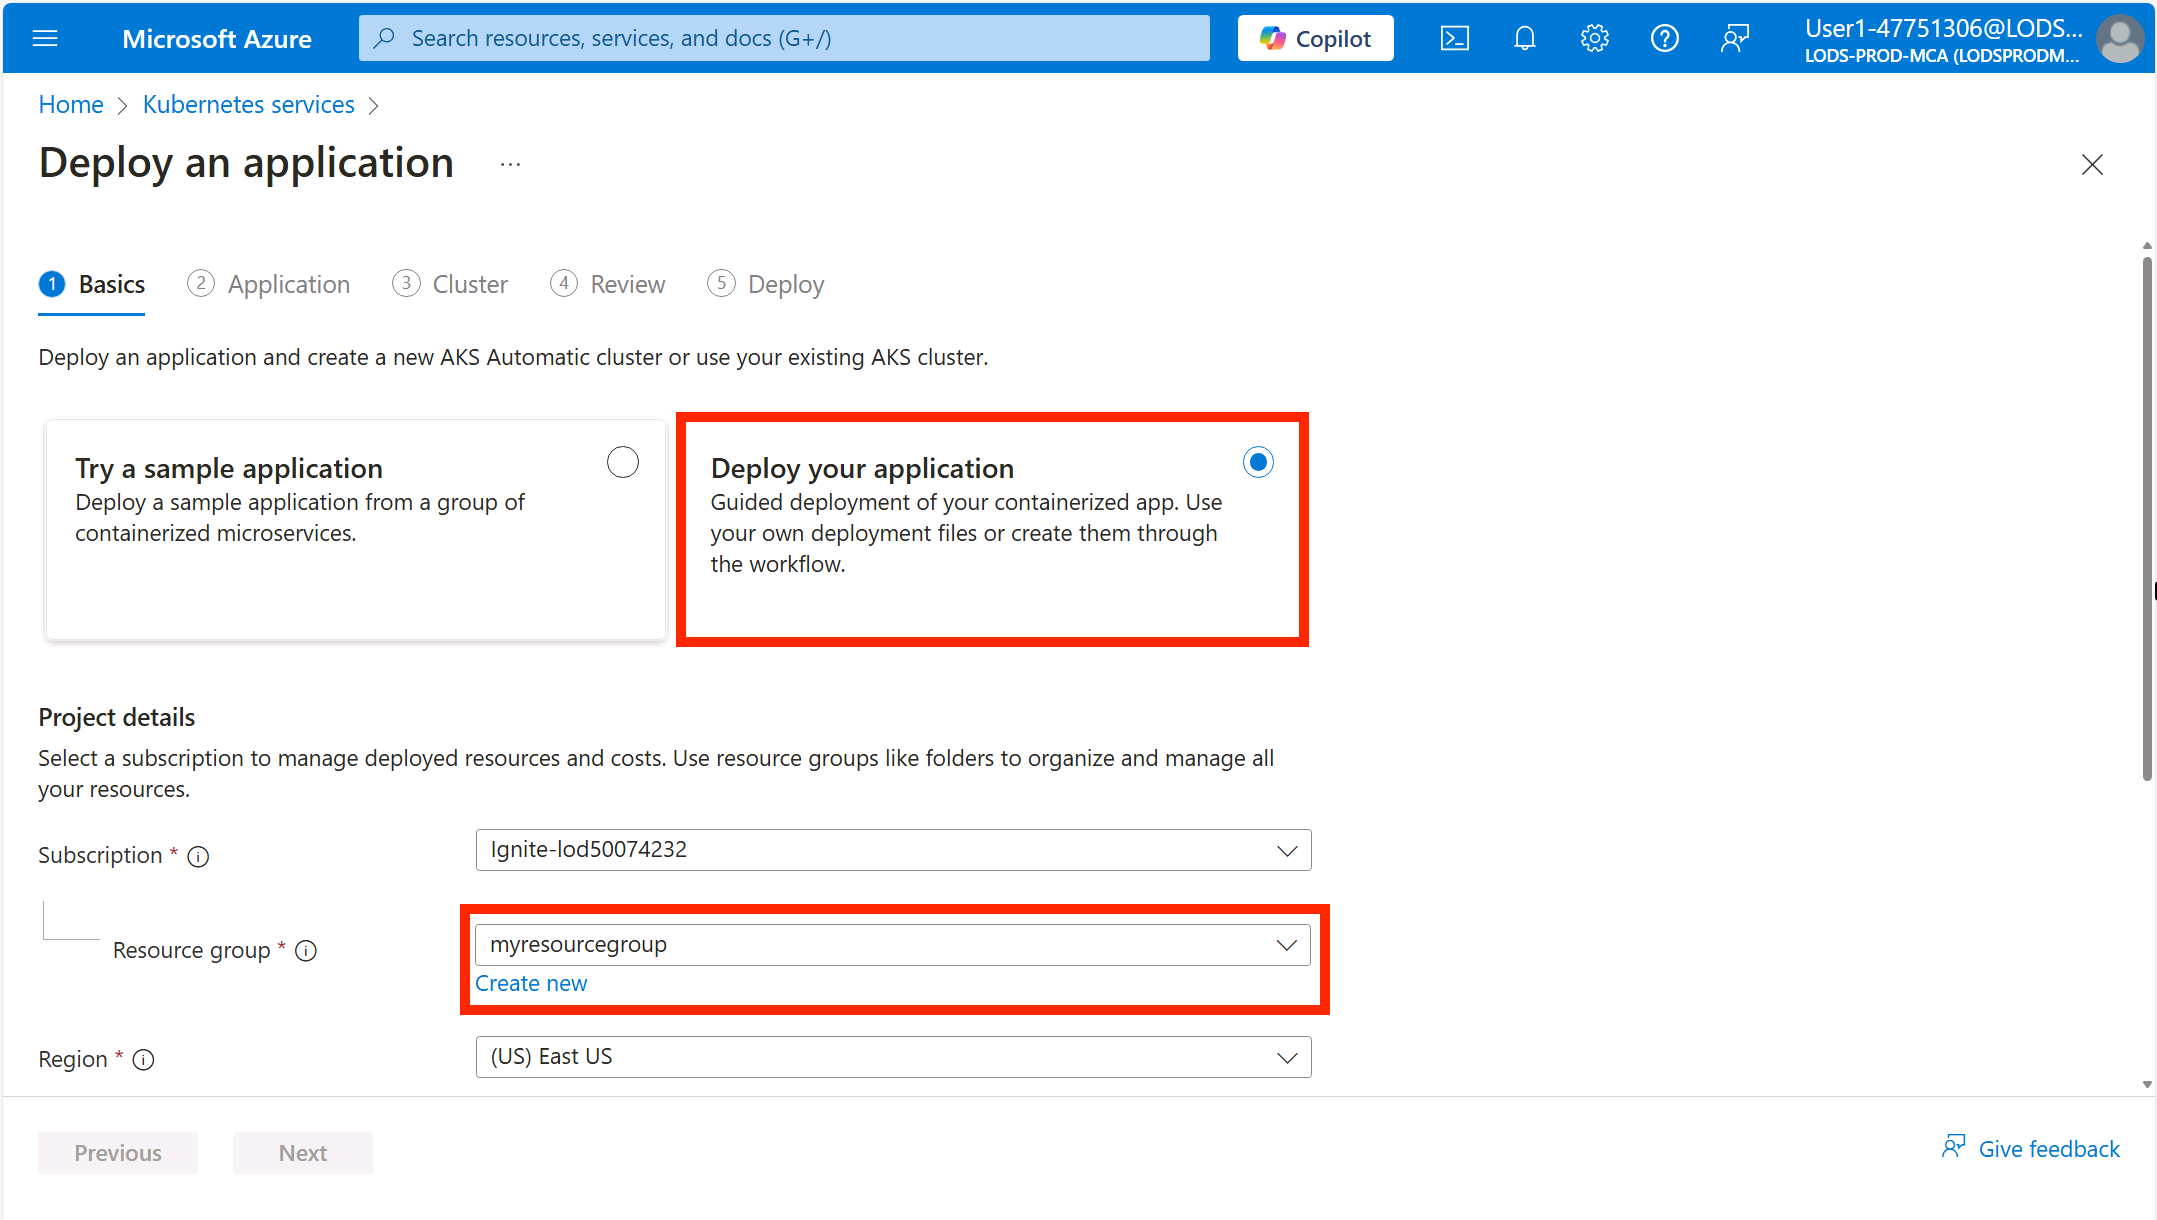2157x1220 pixels.
Task: Click the Cloud Shell icon
Action: 1455,37
